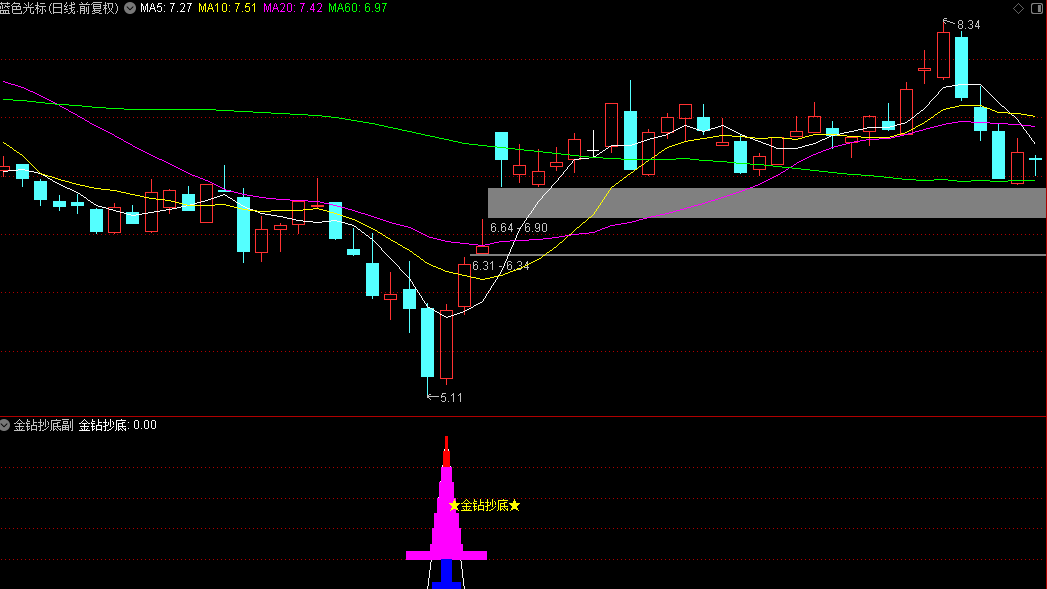Click the MA20: 7.42 indicator label

[292, 8]
